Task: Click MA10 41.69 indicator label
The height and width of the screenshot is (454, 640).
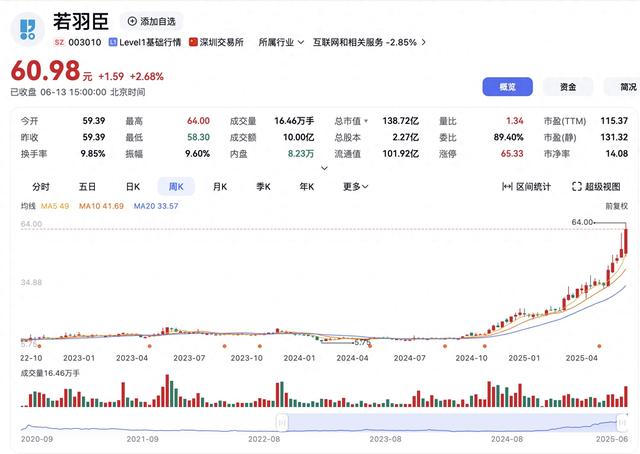Action: (101, 206)
